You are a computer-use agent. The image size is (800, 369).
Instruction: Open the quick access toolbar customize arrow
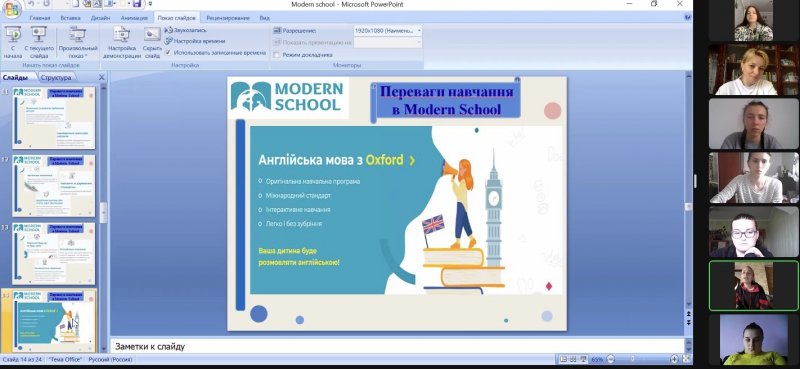coord(151,4)
